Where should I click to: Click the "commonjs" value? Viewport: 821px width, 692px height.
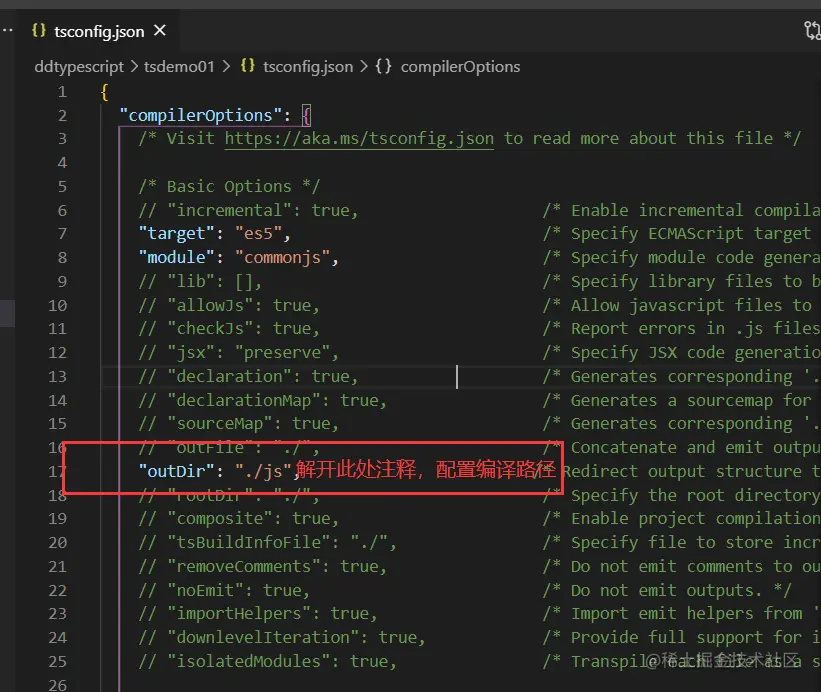(282, 258)
